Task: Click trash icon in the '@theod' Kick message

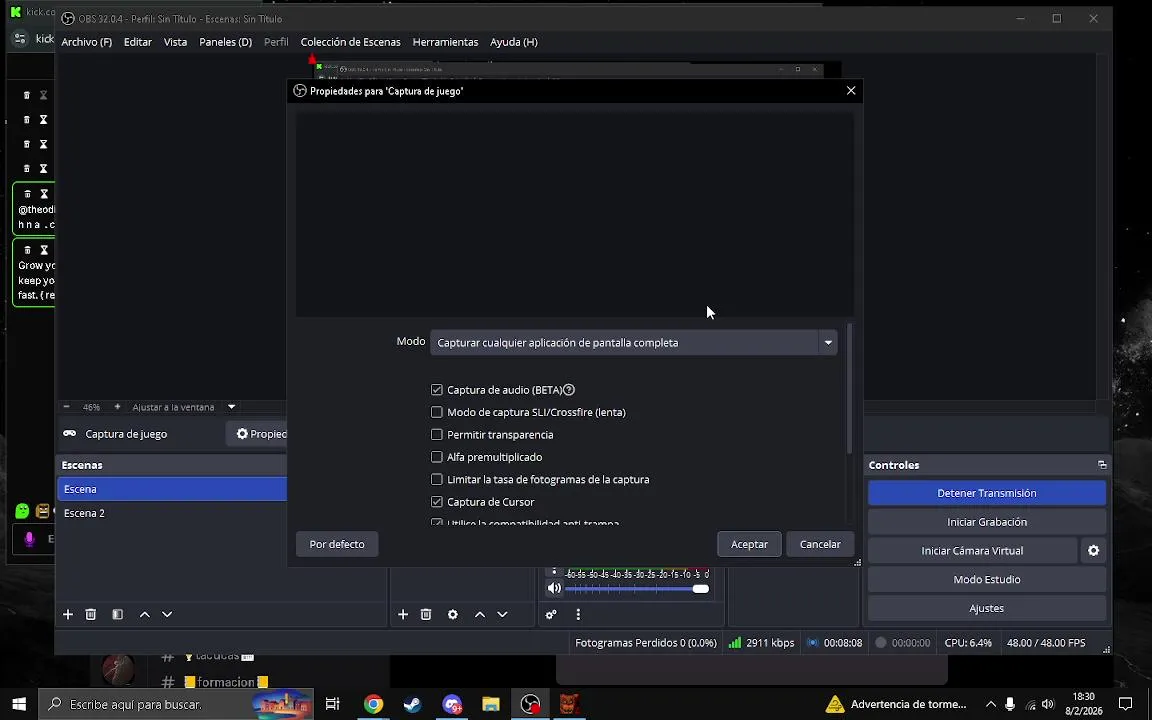Action: [27, 194]
